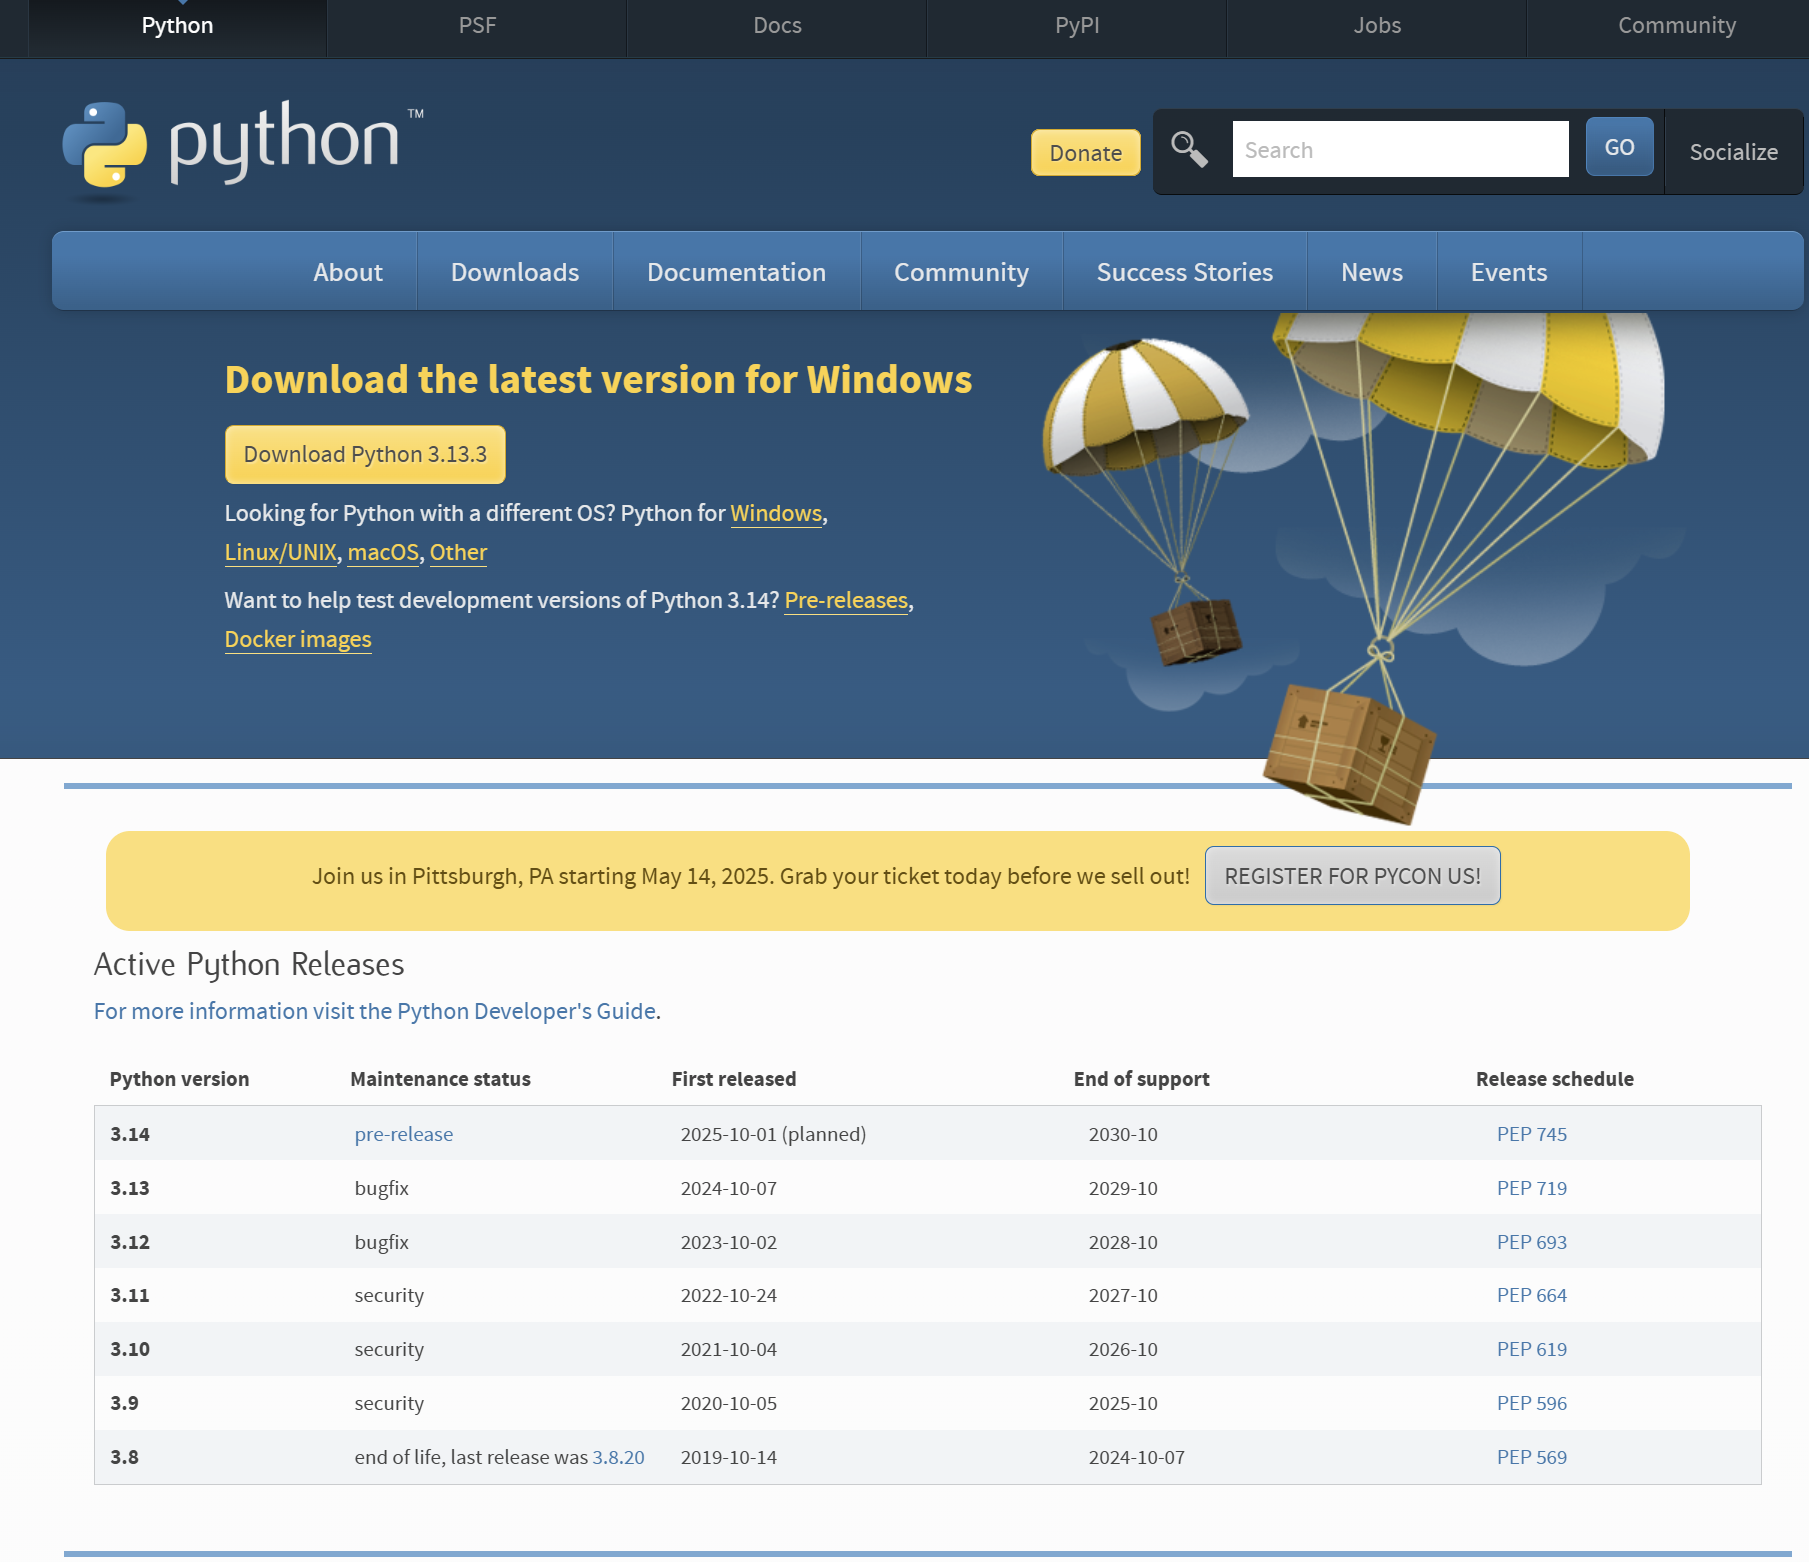The image size is (1809, 1562).
Task: Click the 2024-10-07 first released date for 3.13
Action: [729, 1188]
